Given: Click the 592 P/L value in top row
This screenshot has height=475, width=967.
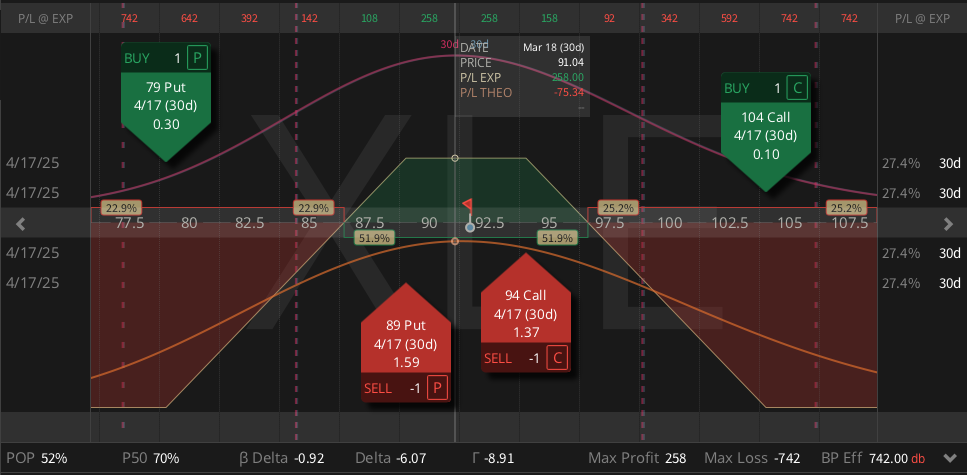Looking at the screenshot, I should pos(729,19).
